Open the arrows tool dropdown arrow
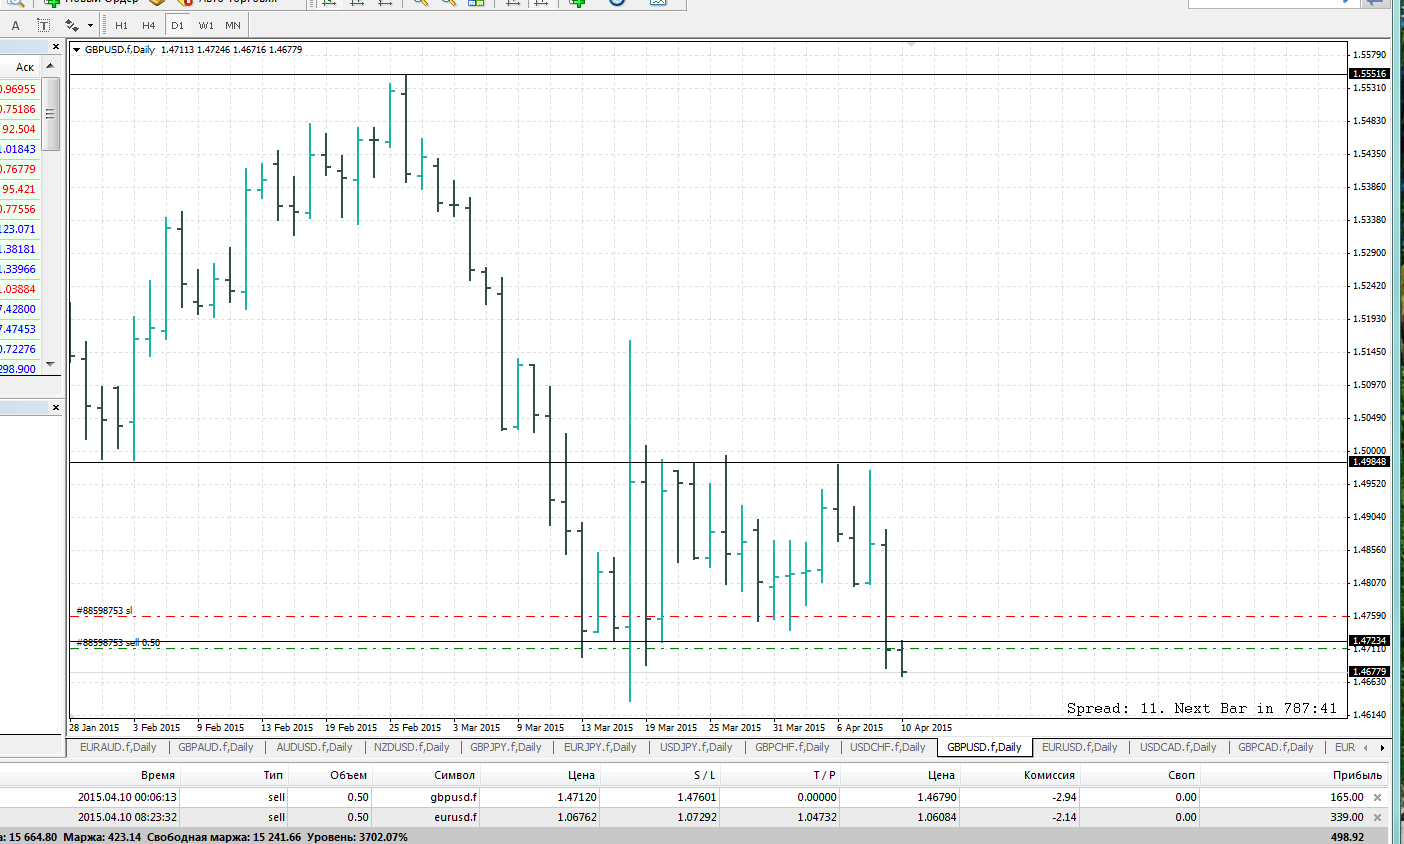The height and width of the screenshot is (844, 1404). coord(90,25)
